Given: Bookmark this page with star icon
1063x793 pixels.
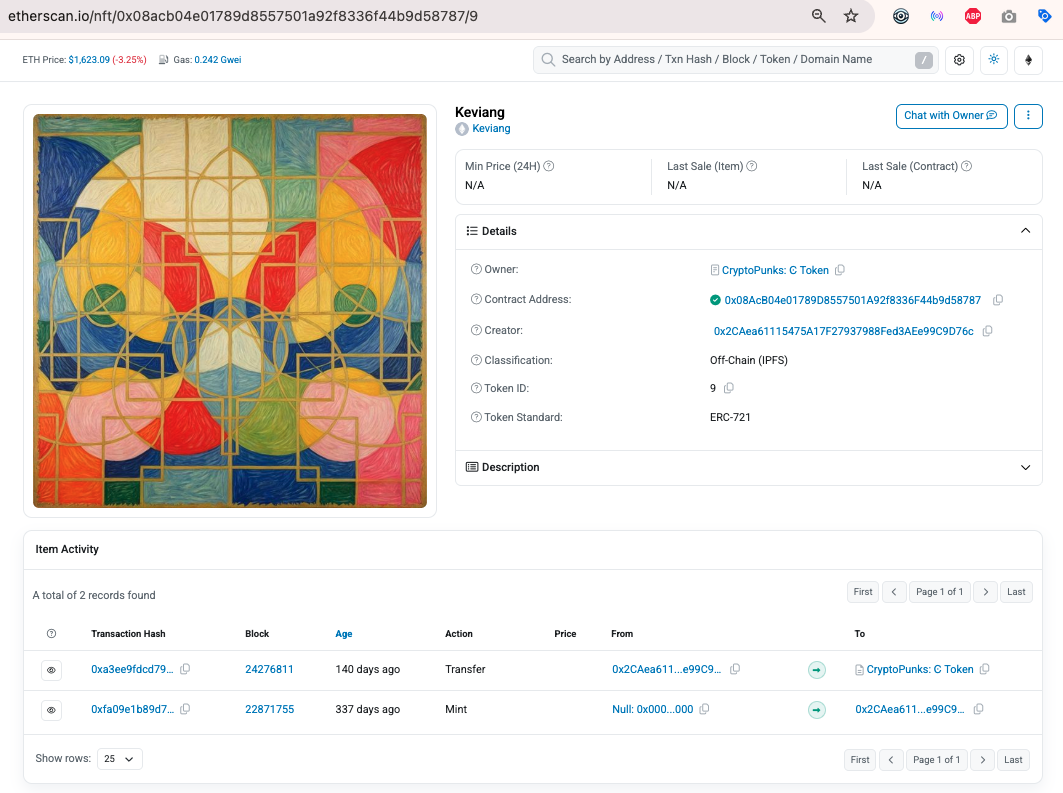Looking at the screenshot, I should (851, 16).
